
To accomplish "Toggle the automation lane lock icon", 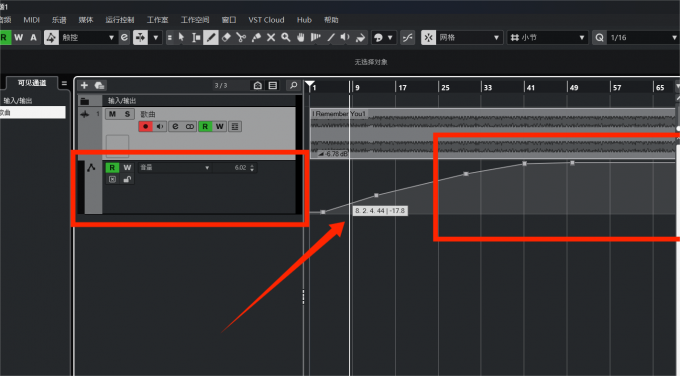I will pyautogui.click(x=127, y=179).
